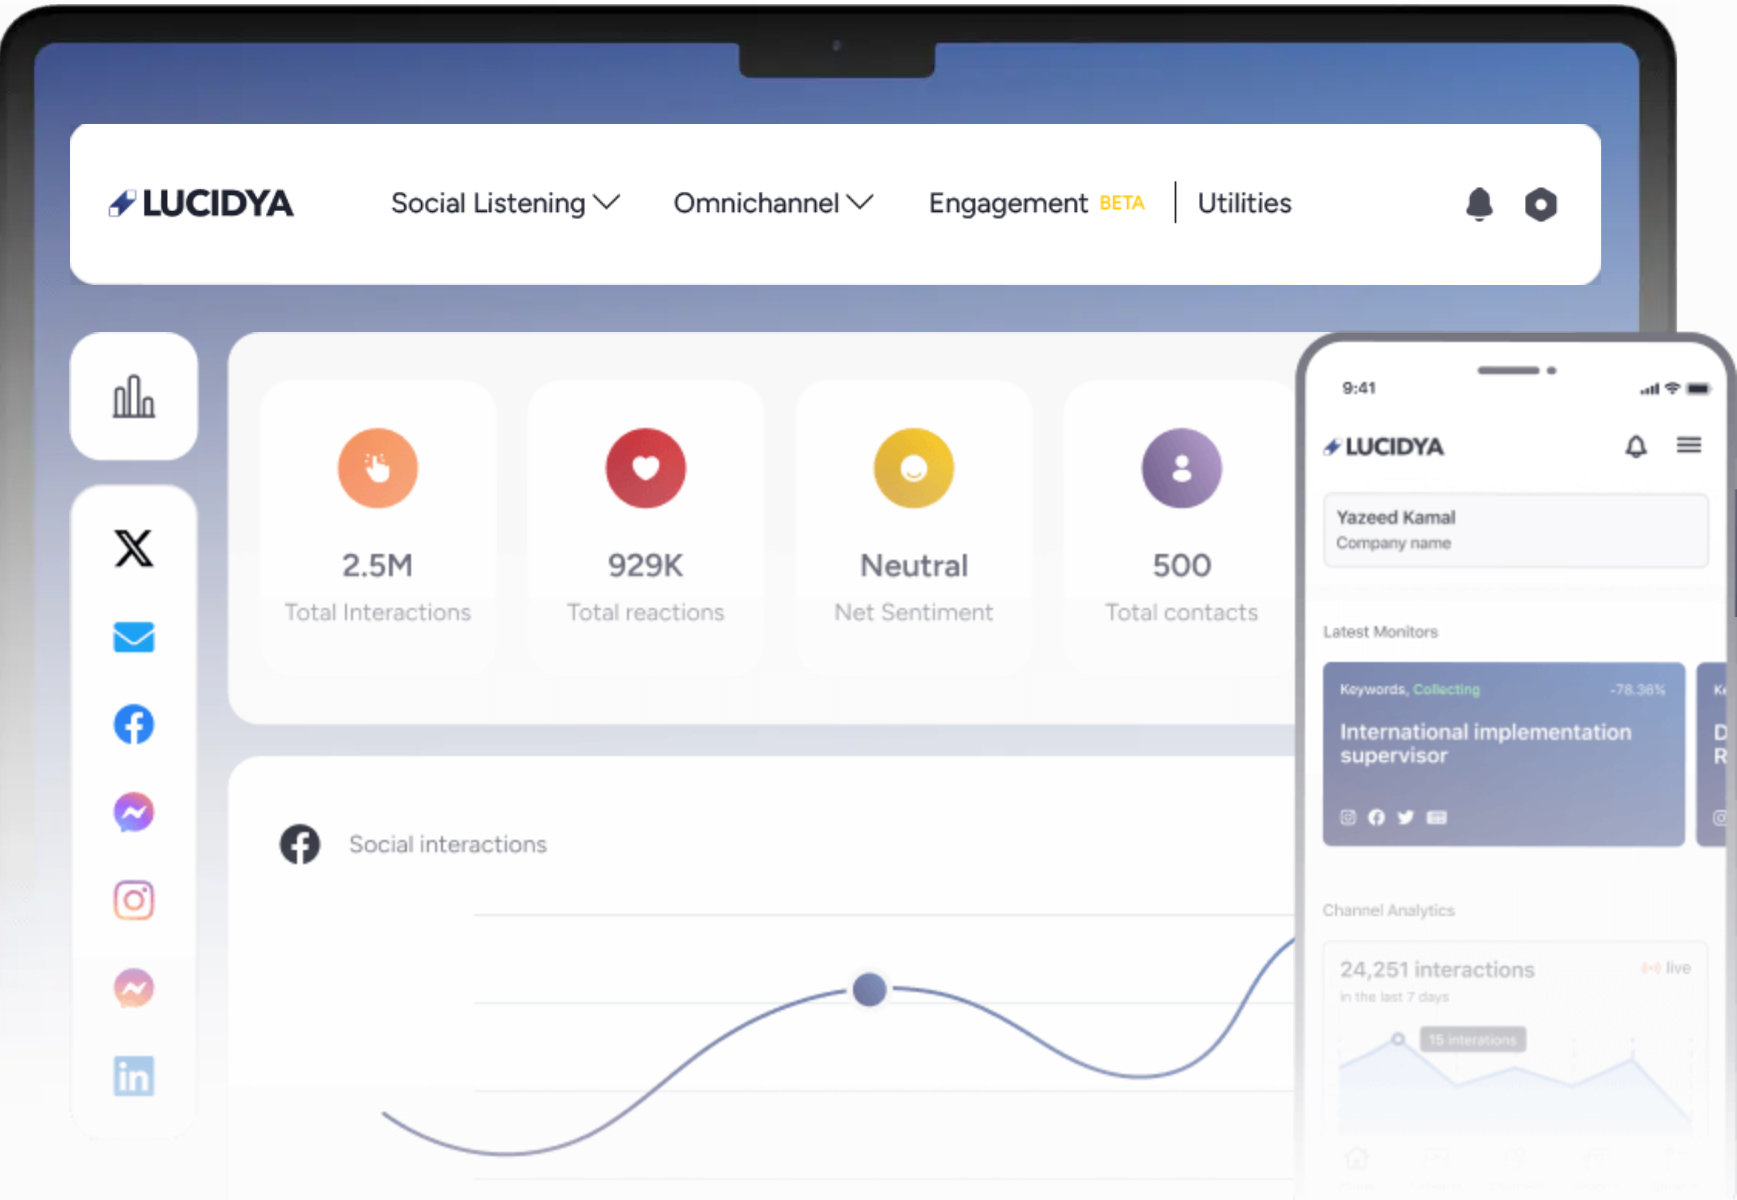Open the X (Twitter) channel in sidebar
Screen dimensions: 1737x1200
click(x=133, y=548)
